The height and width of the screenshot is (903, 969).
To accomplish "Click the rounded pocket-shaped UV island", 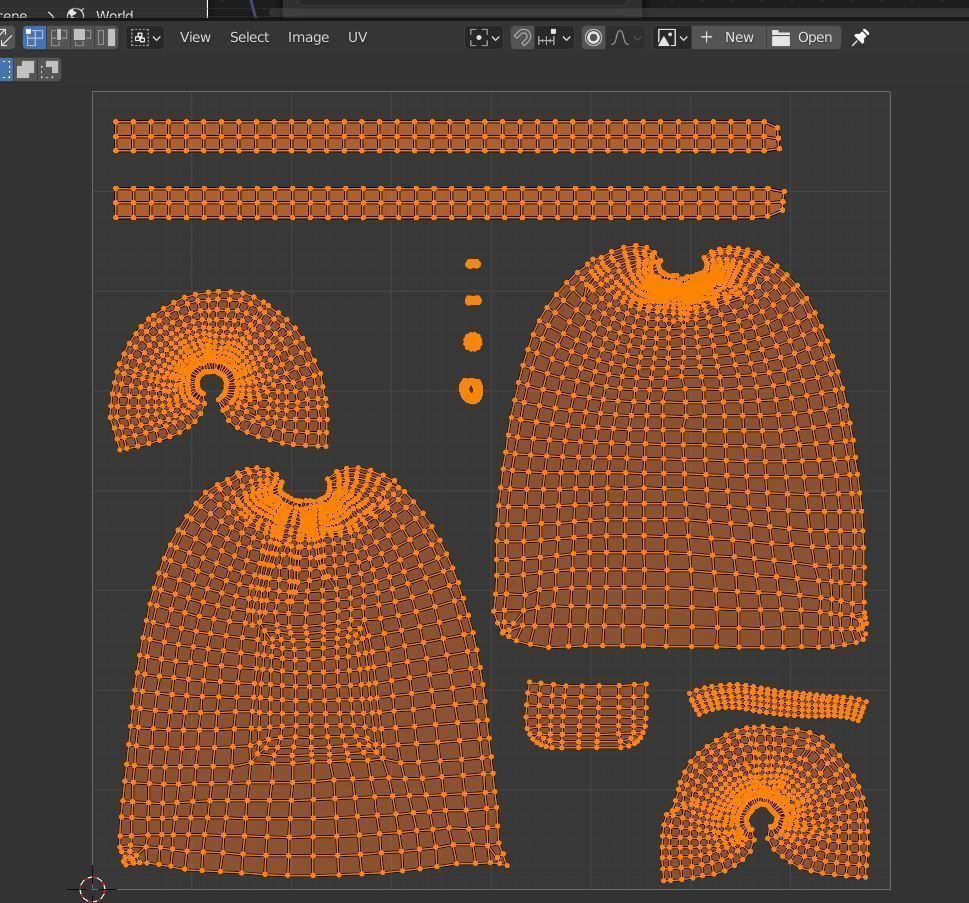I will coord(586,715).
